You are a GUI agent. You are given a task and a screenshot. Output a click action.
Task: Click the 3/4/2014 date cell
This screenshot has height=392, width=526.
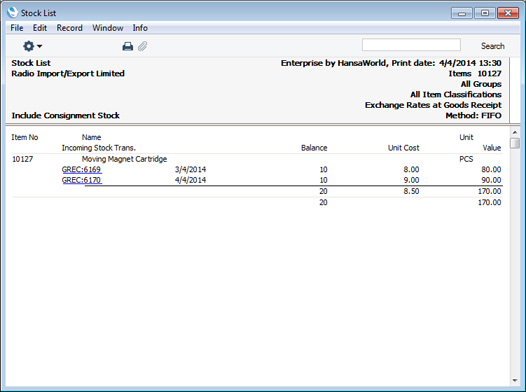[190, 170]
